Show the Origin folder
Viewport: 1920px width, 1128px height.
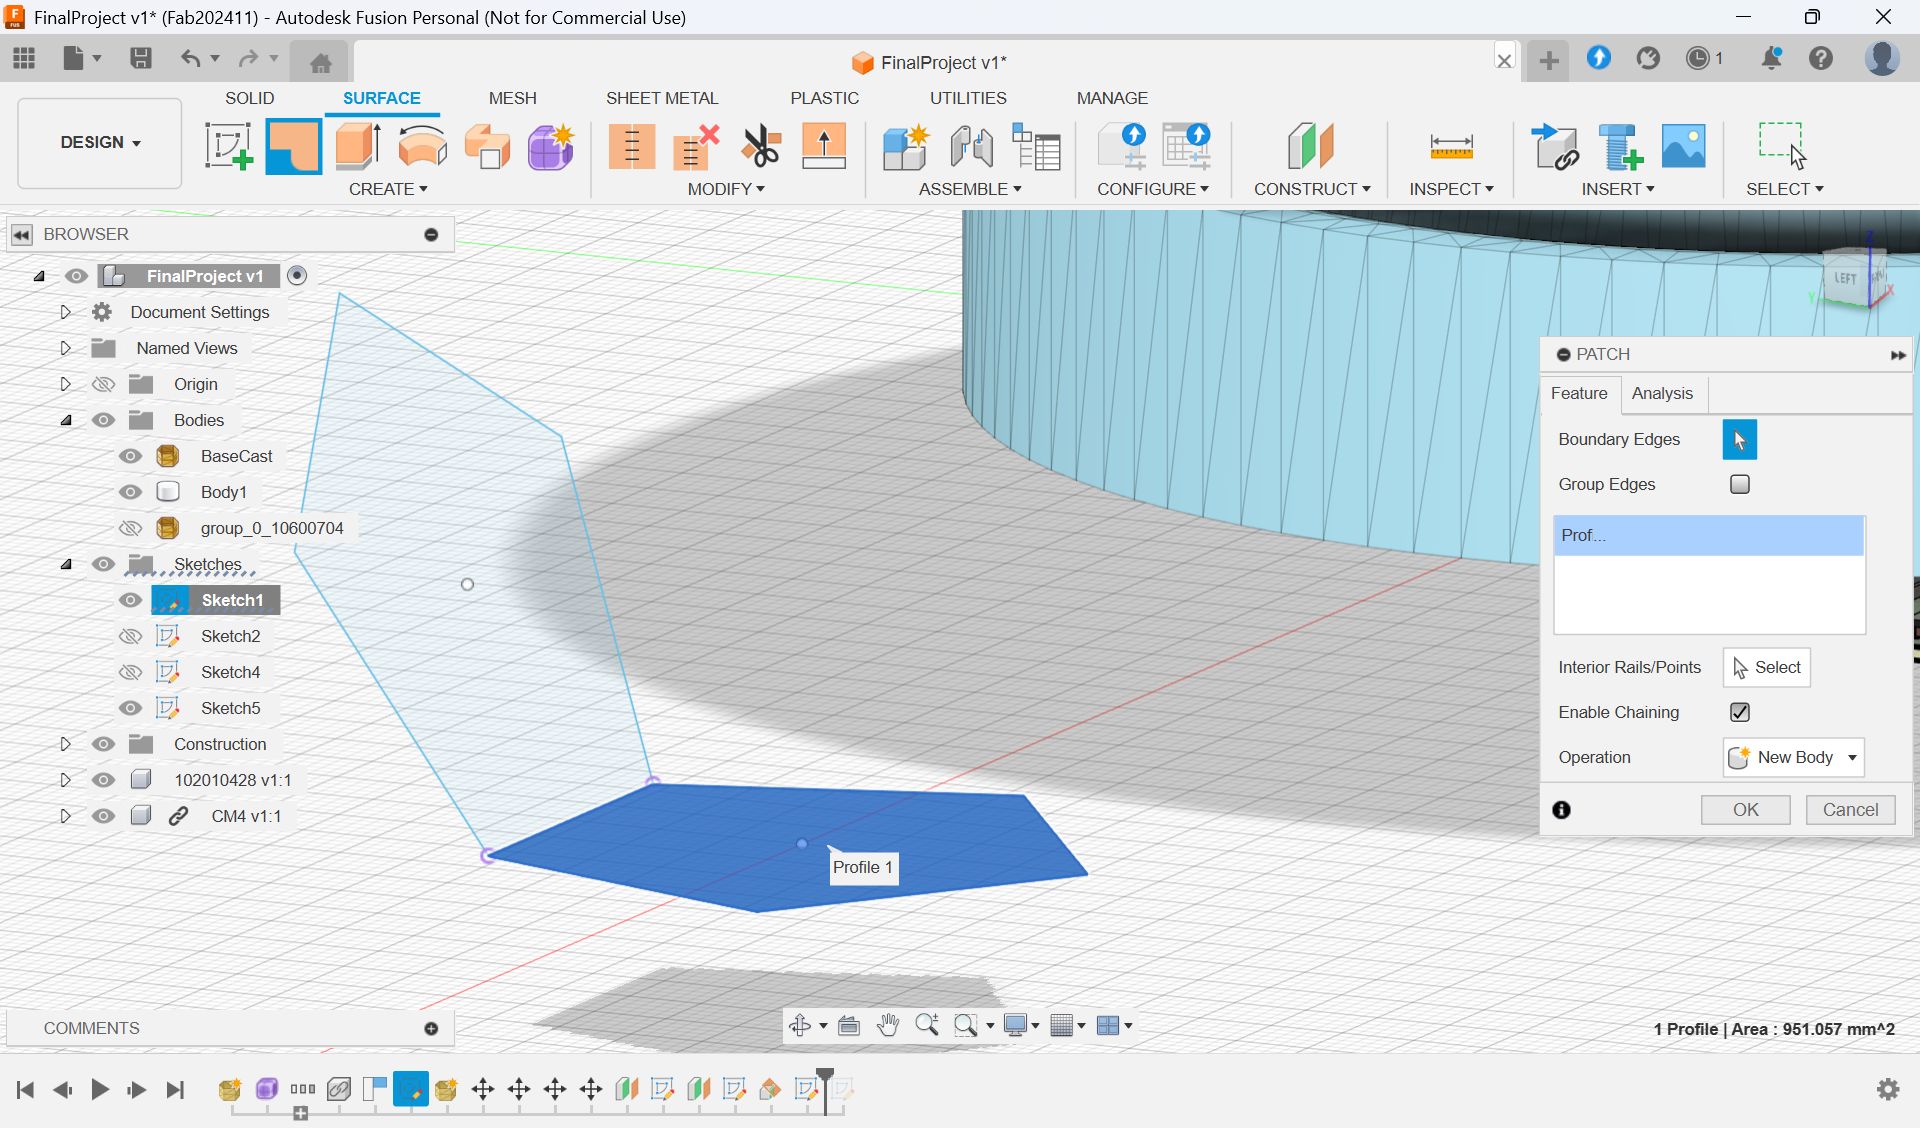(x=103, y=384)
